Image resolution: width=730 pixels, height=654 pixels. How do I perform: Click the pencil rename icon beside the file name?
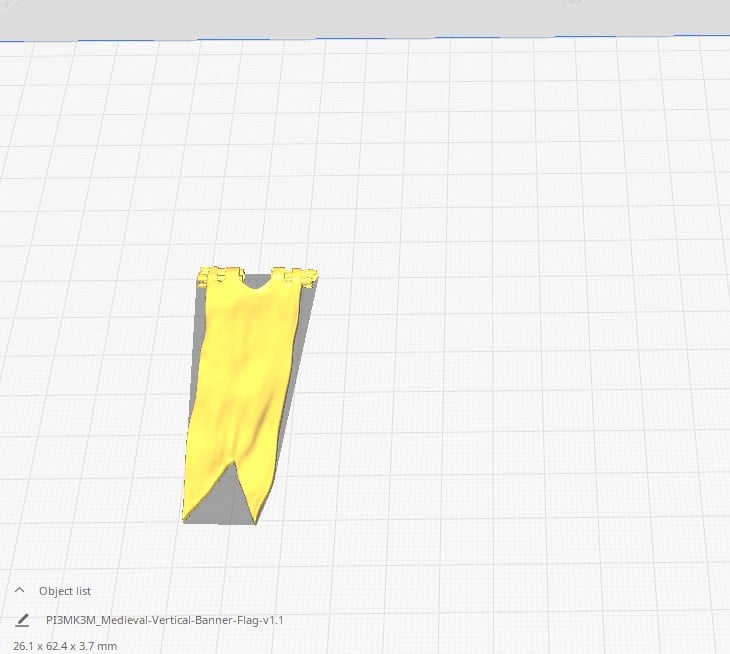coord(22,620)
